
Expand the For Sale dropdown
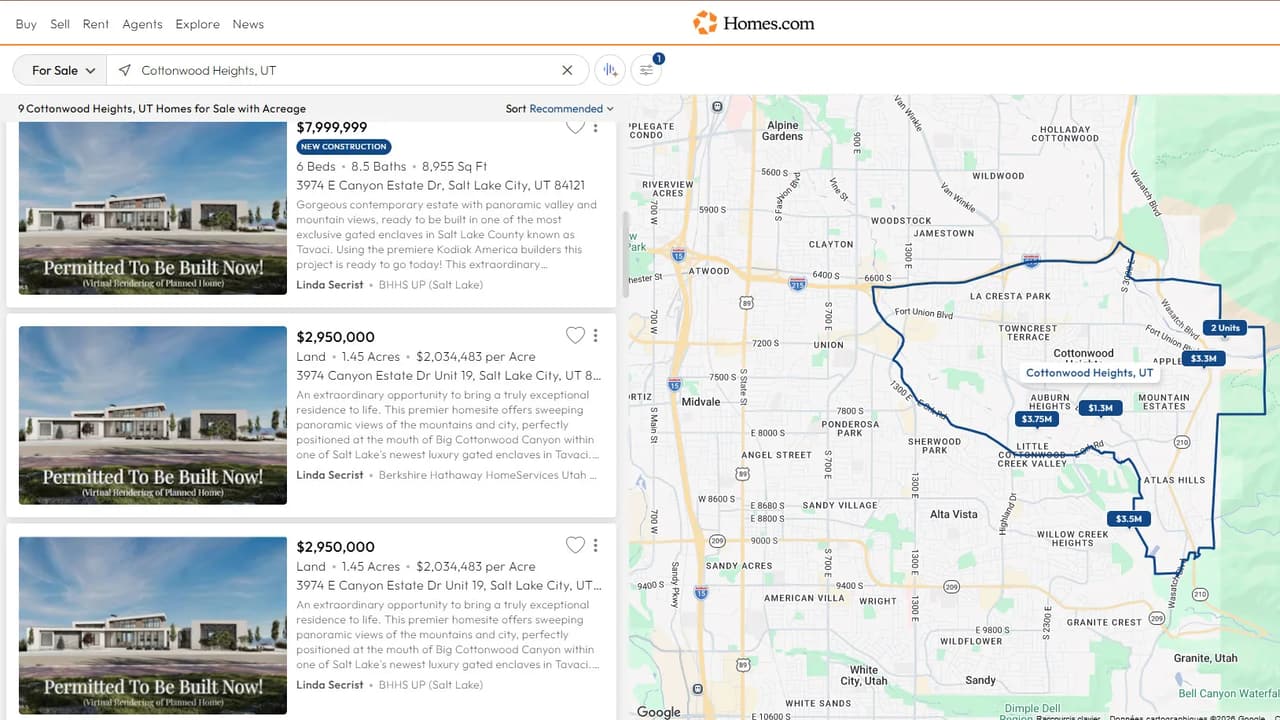[59, 70]
